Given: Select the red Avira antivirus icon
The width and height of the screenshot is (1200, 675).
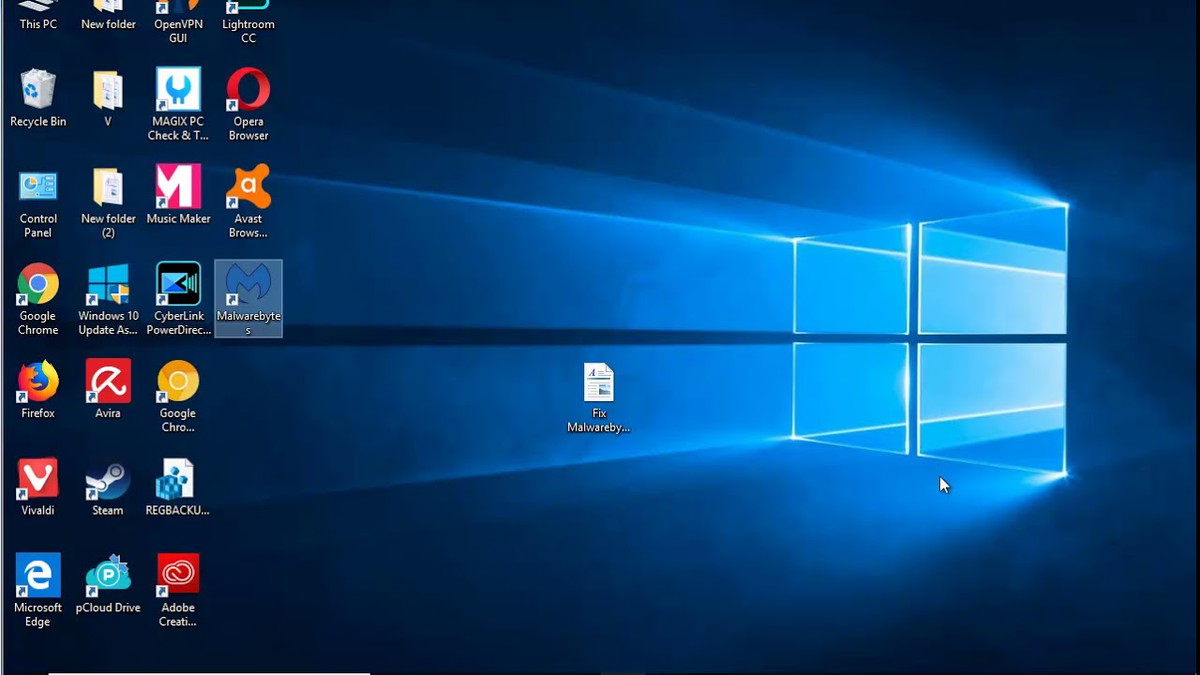Looking at the screenshot, I should (x=108, y=382).
